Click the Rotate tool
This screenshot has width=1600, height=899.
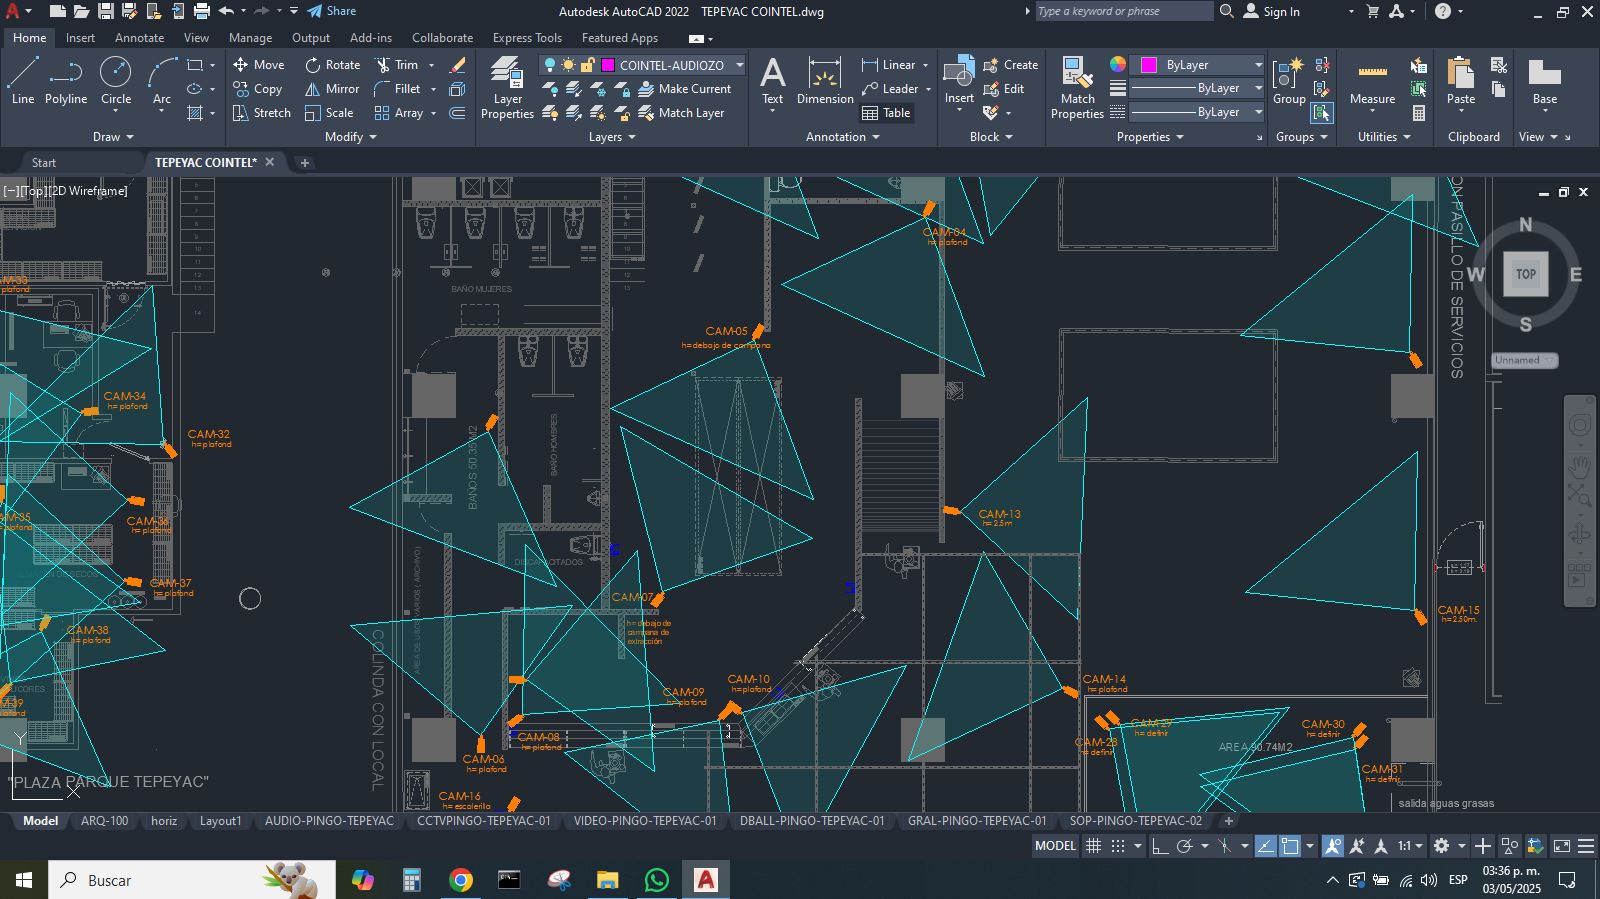(333, 65)
